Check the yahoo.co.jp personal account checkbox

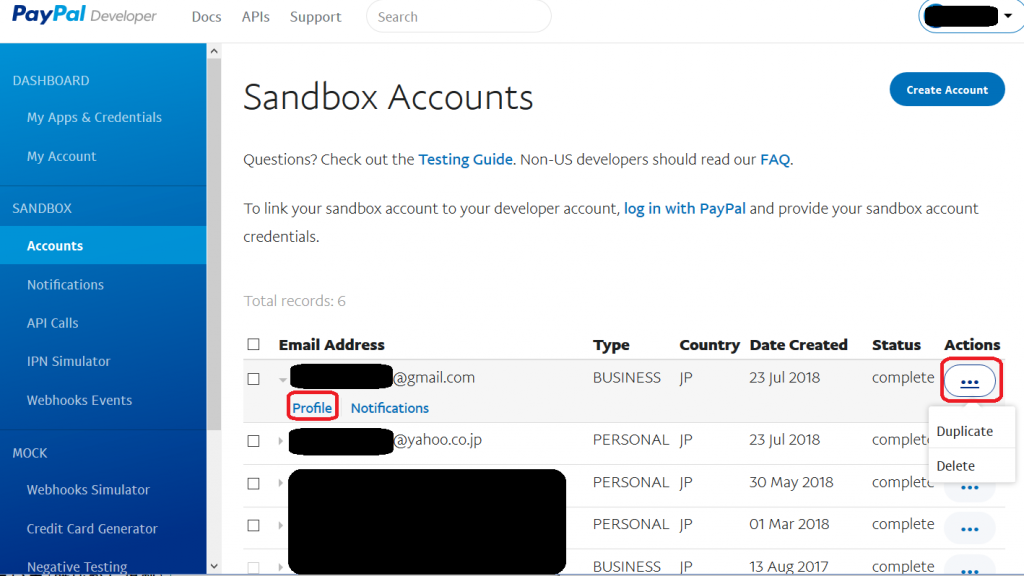pyautogui.click(x=254, y=441)
